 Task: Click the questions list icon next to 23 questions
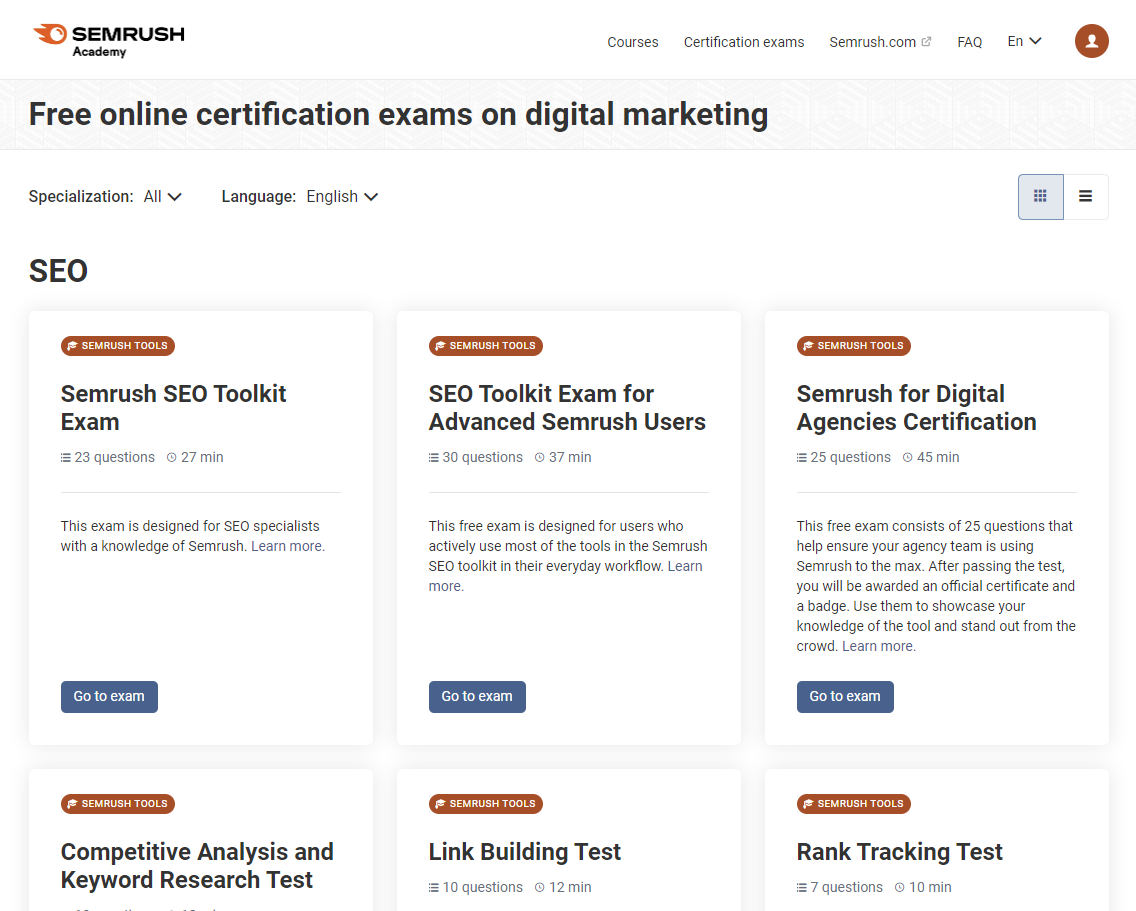(x=66, y=457)
